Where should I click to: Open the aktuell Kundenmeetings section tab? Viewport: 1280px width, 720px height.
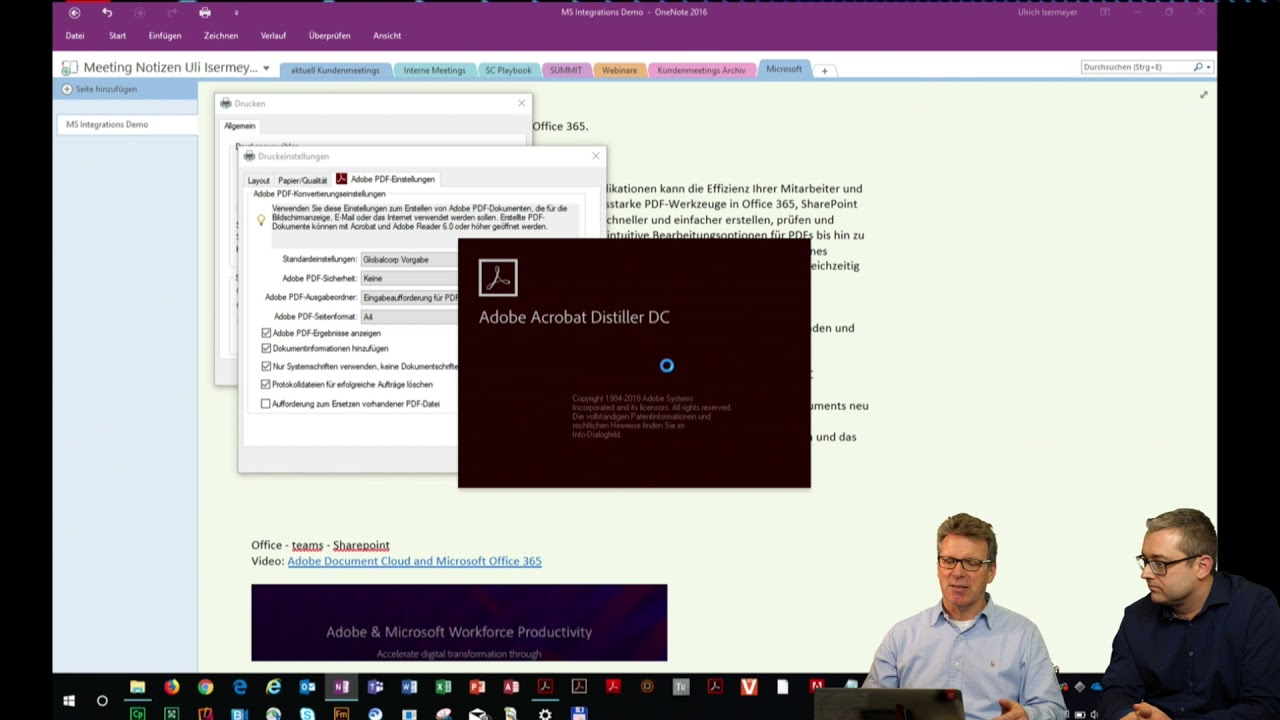coord(334,70)
